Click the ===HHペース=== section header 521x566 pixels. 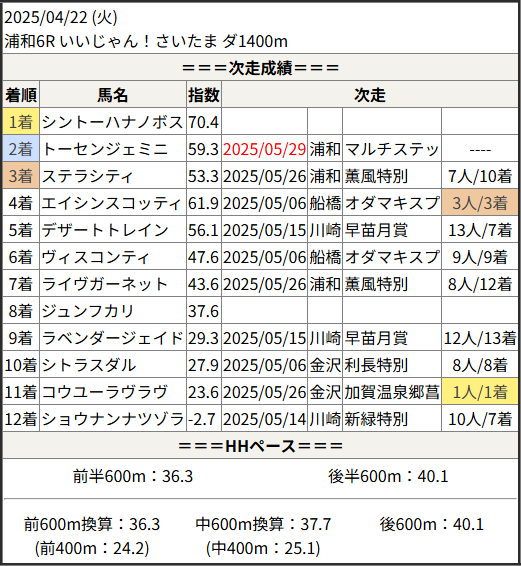coord(260,446)
